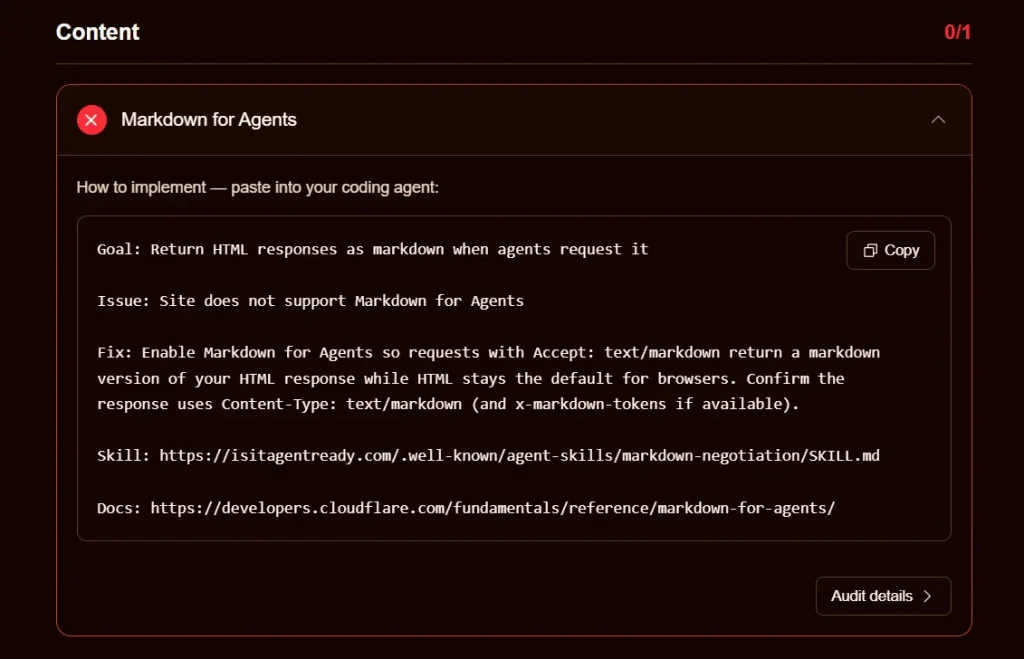The image size is (1024, 659).
Task: Click the 'Skill:' label
Action: tap(123, 456)
